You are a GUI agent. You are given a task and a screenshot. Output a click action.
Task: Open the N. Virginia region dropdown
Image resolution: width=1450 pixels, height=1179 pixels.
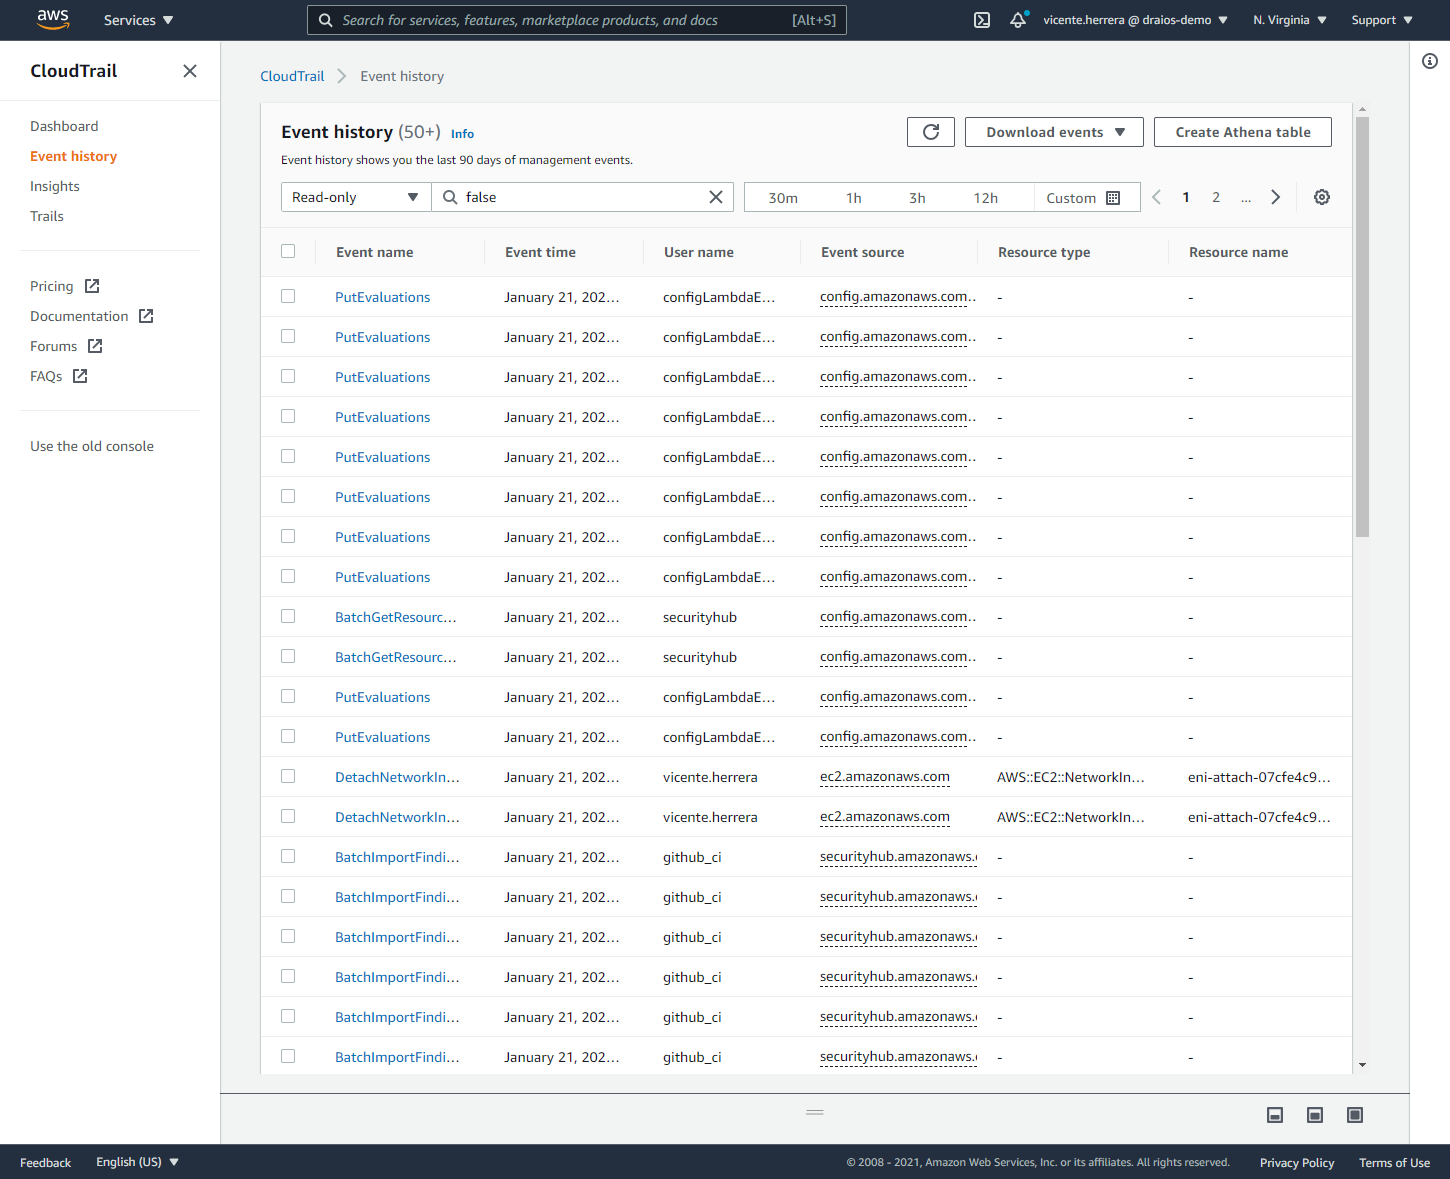point(1290,20)
